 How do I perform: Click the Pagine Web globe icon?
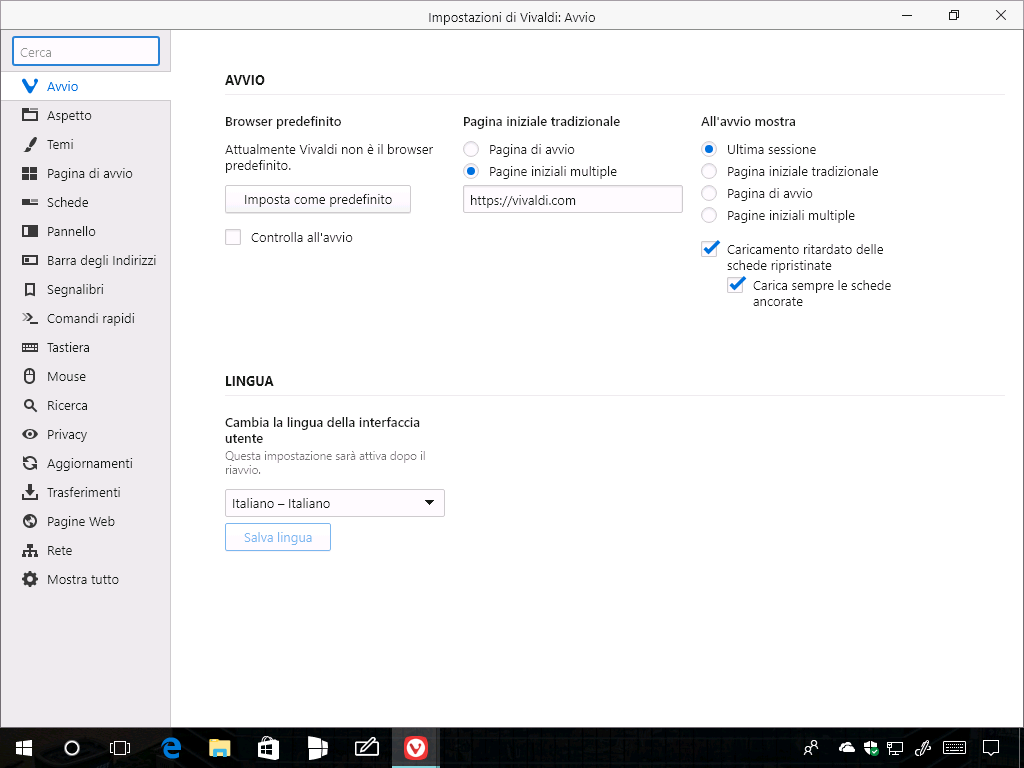tap(30, 521)
